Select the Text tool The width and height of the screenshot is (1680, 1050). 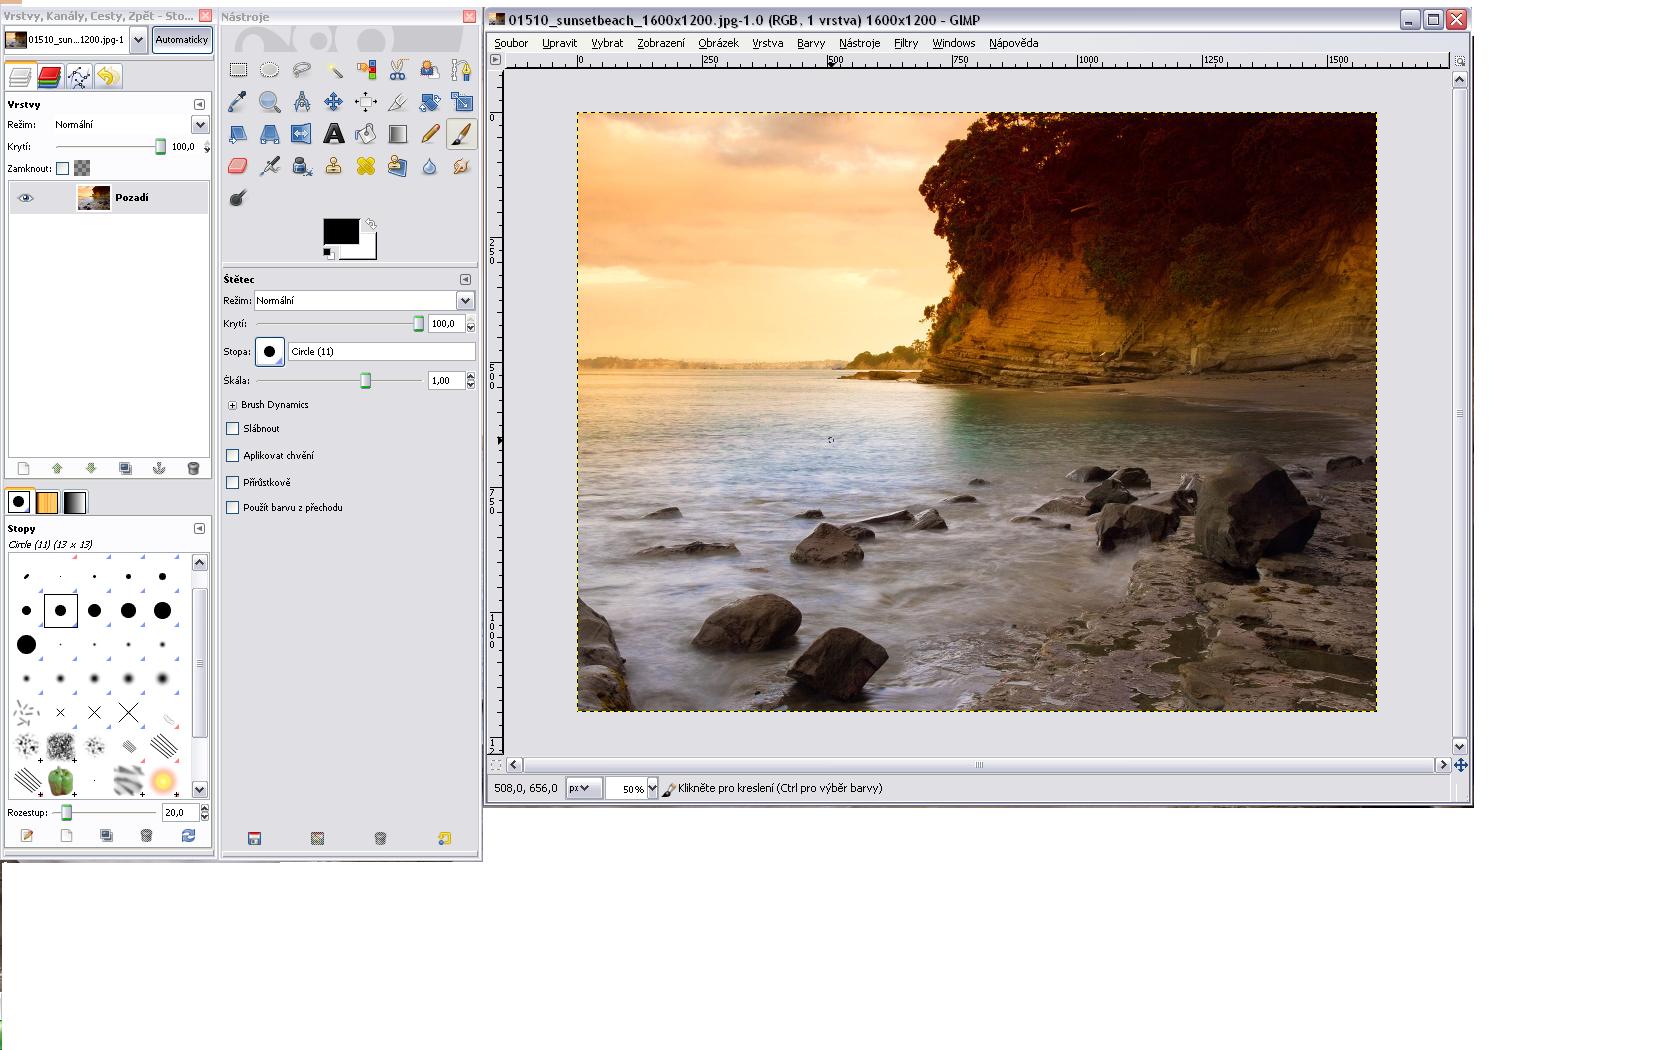tap(333, 134)
